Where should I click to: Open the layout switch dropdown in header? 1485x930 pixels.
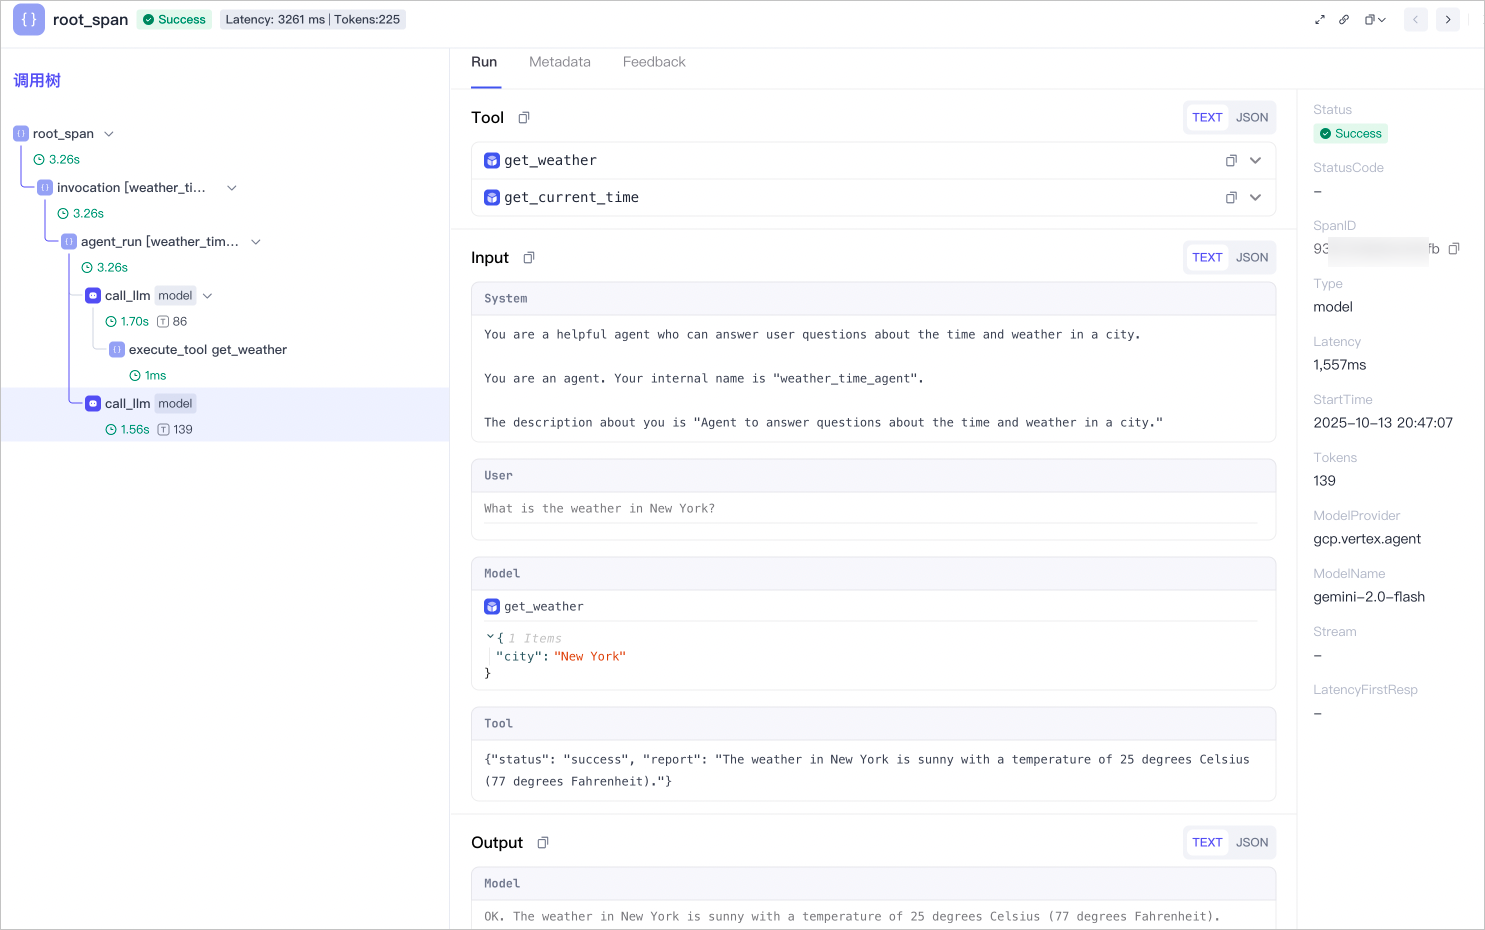pyautogui.click(x=1375, y=19)
